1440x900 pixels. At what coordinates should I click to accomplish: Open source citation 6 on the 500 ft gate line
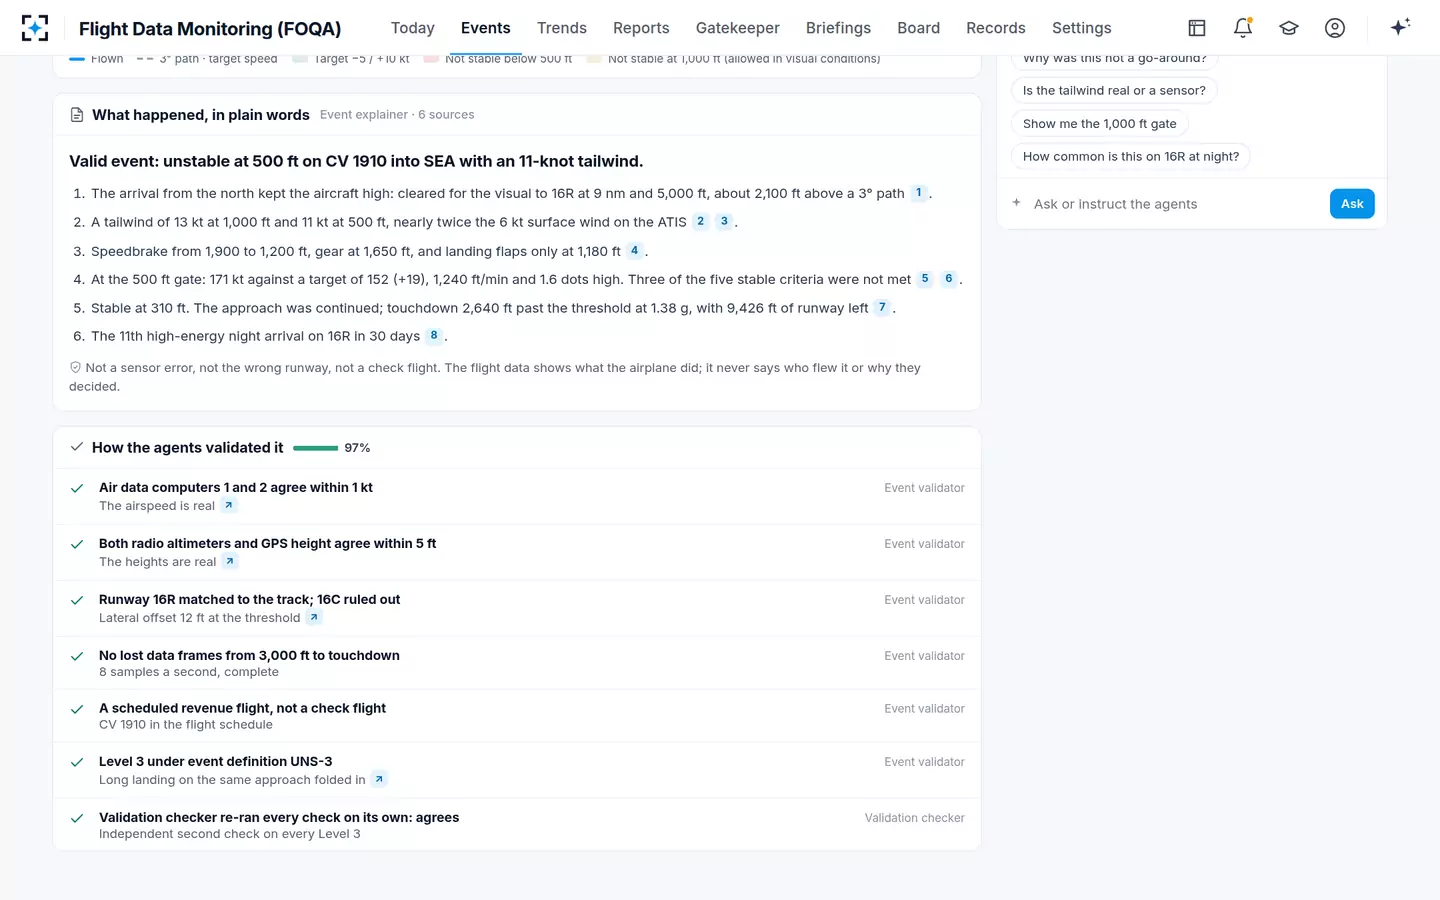click(x=949, y=279)
